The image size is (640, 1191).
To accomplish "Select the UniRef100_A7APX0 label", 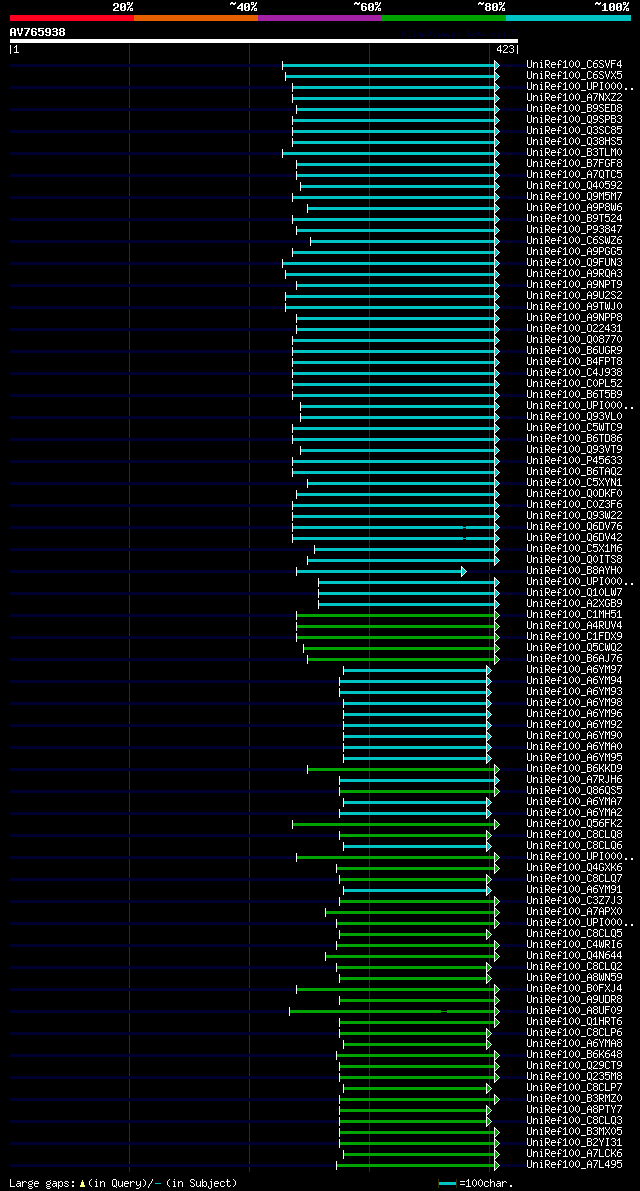I will point(574,912).
